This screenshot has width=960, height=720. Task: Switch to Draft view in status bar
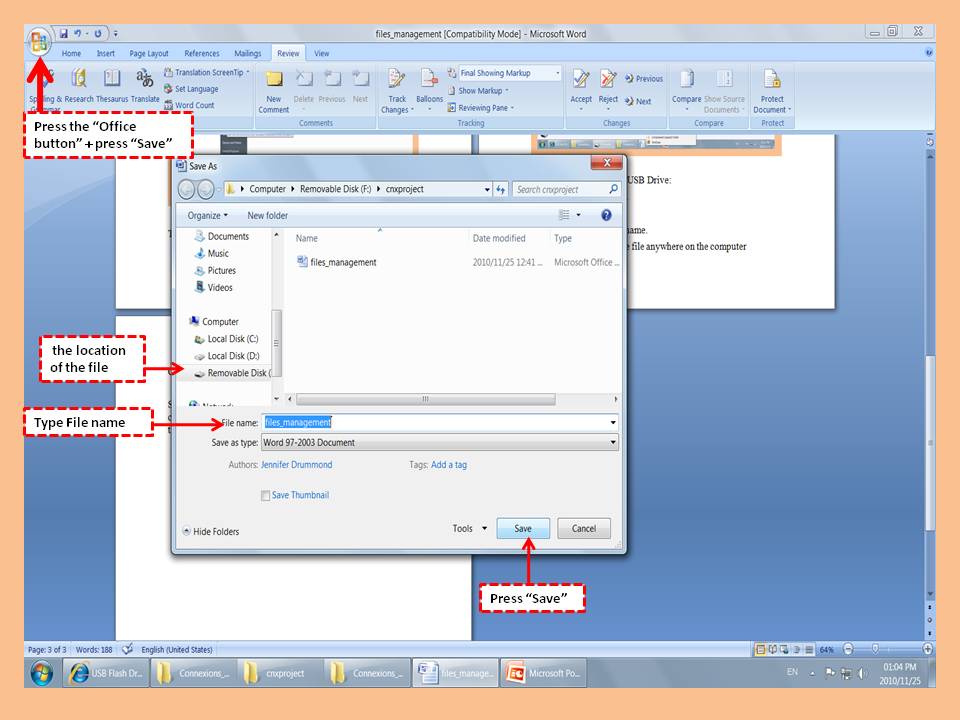809,650
